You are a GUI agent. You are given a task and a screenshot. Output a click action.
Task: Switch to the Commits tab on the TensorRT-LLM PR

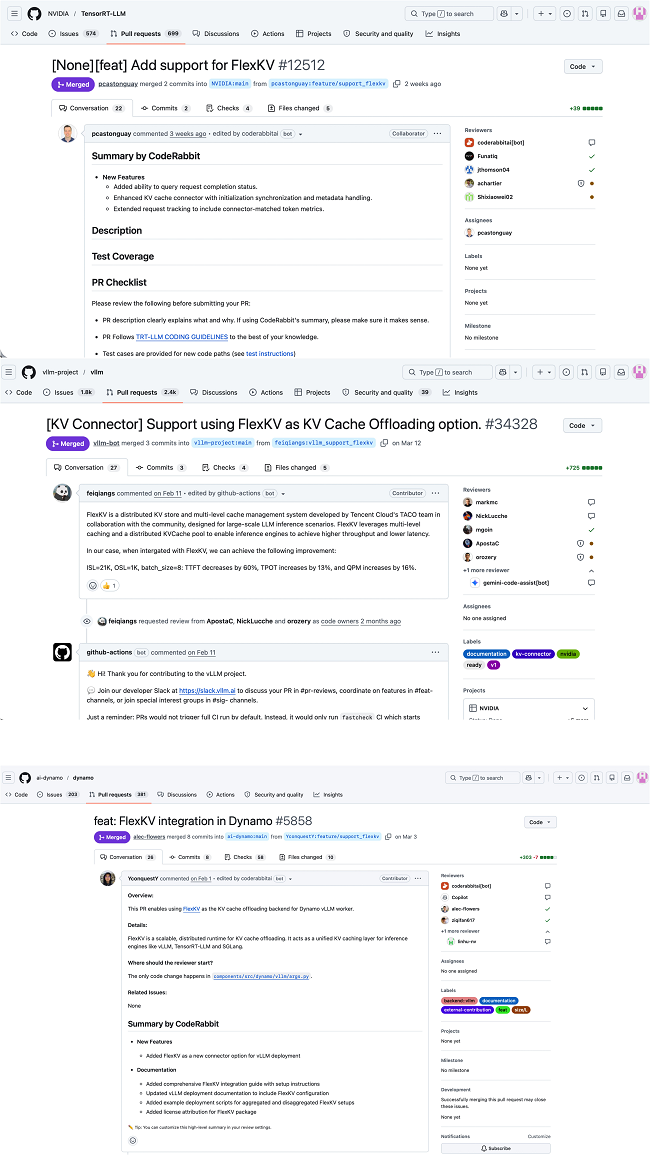pyautogui.click(x=166, y=108)
